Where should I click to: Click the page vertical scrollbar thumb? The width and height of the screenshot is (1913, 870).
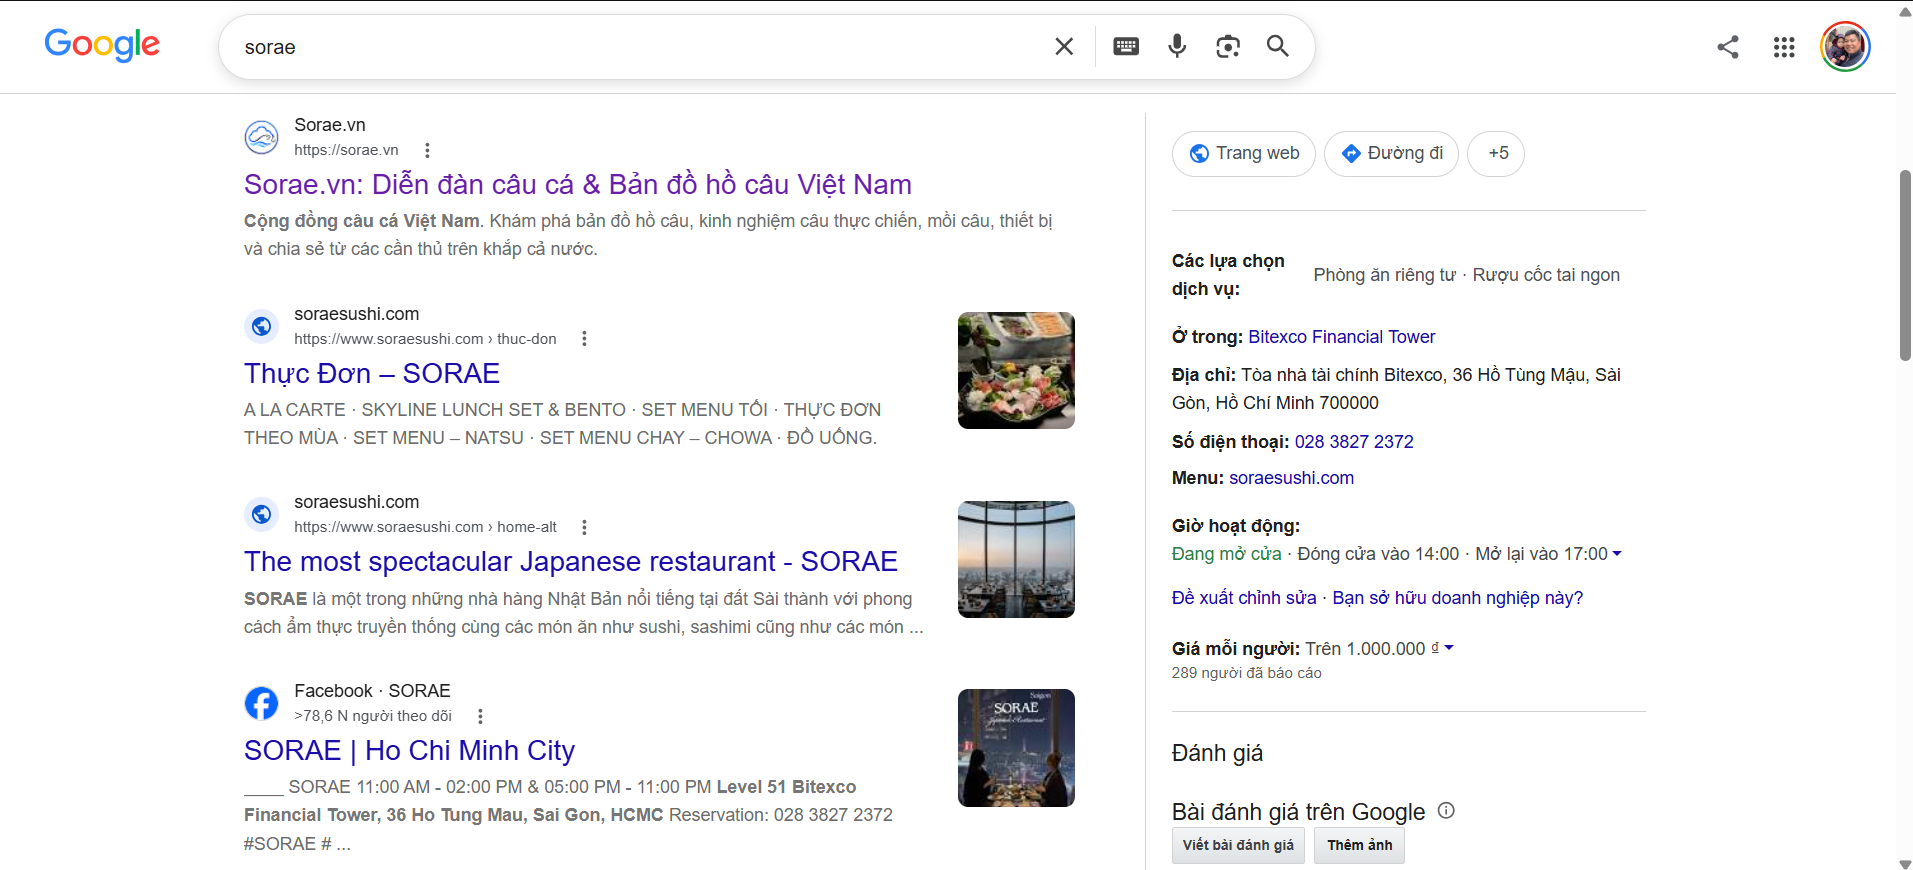pos(1905,265)
